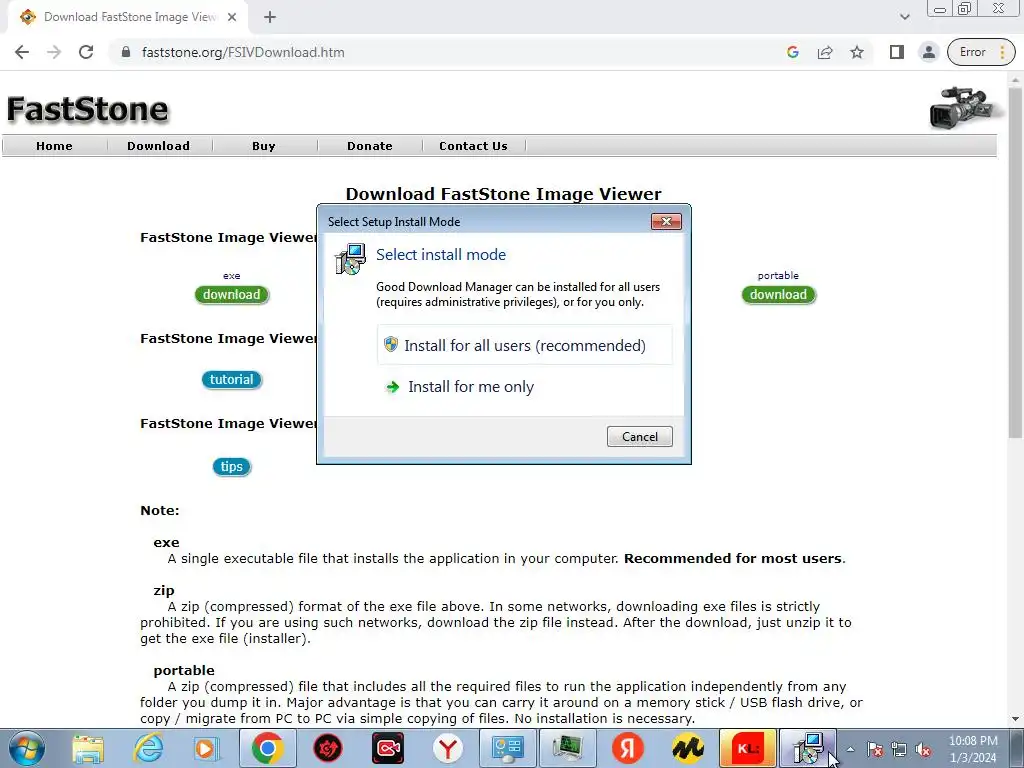Open the control panel taskbar icon

(x=507, y=748)
